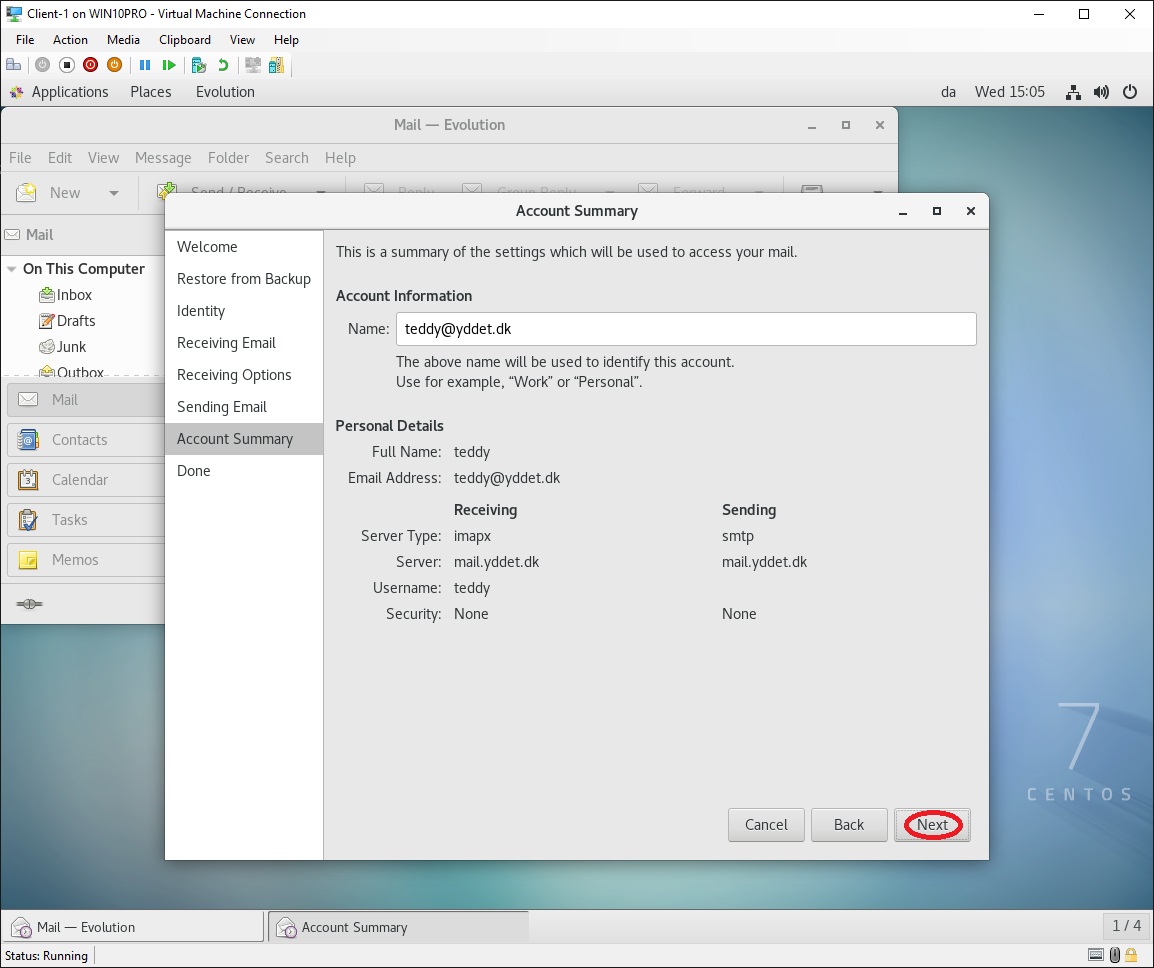
Task: Click the account Name input field
Action: pyautogui.click(x=686, y=329)
